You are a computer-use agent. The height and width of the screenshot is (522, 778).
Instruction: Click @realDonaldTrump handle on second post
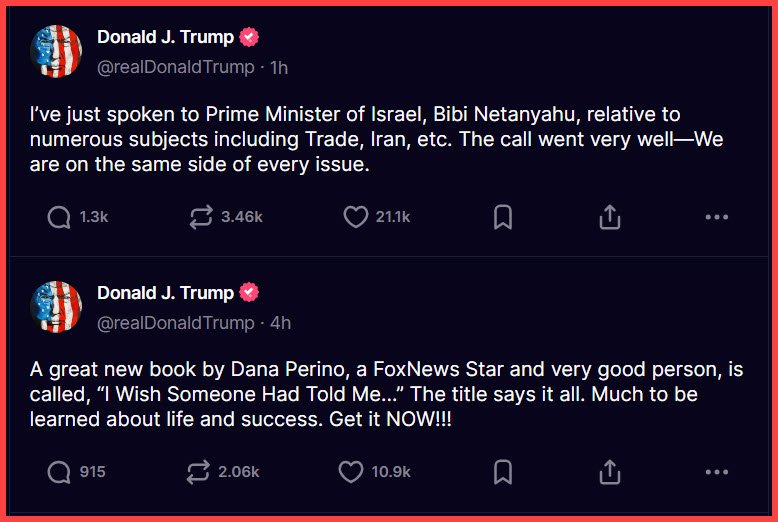click(x=175, y=323)
